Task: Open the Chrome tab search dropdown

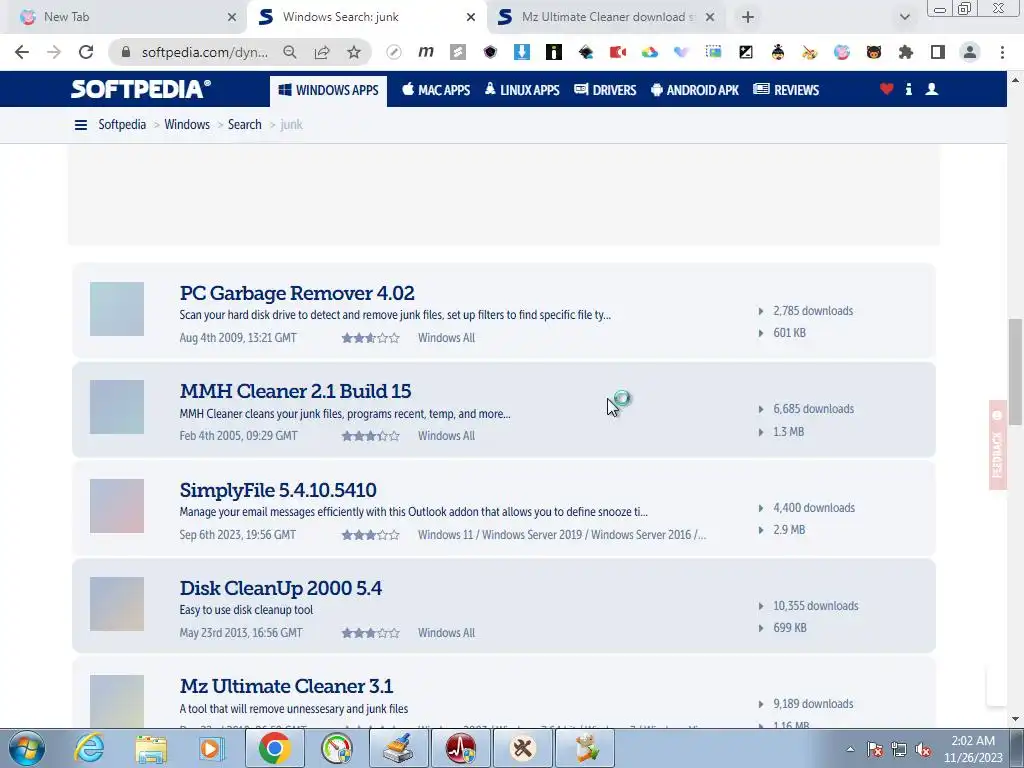Action: pyautogui.click(x=904, y=17)
